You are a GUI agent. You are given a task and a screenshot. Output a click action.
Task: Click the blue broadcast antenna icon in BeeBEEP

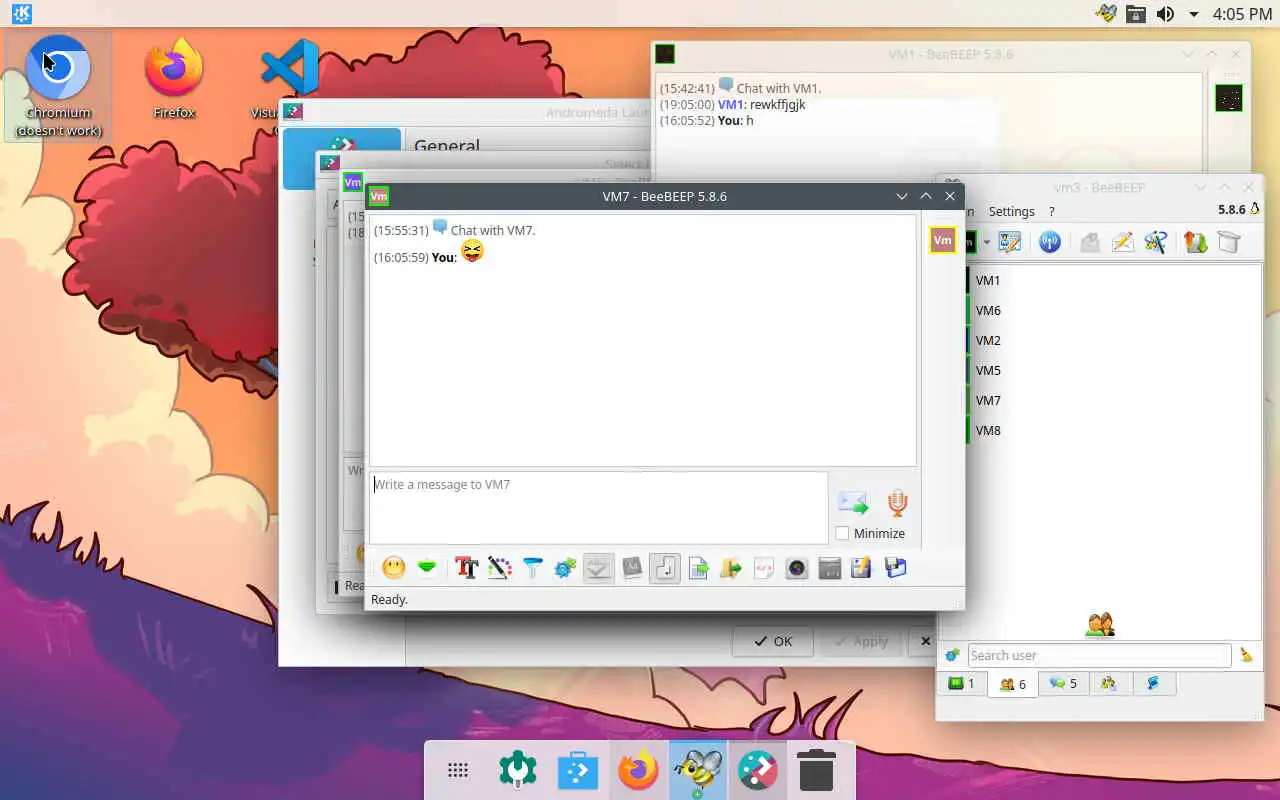1049,242
